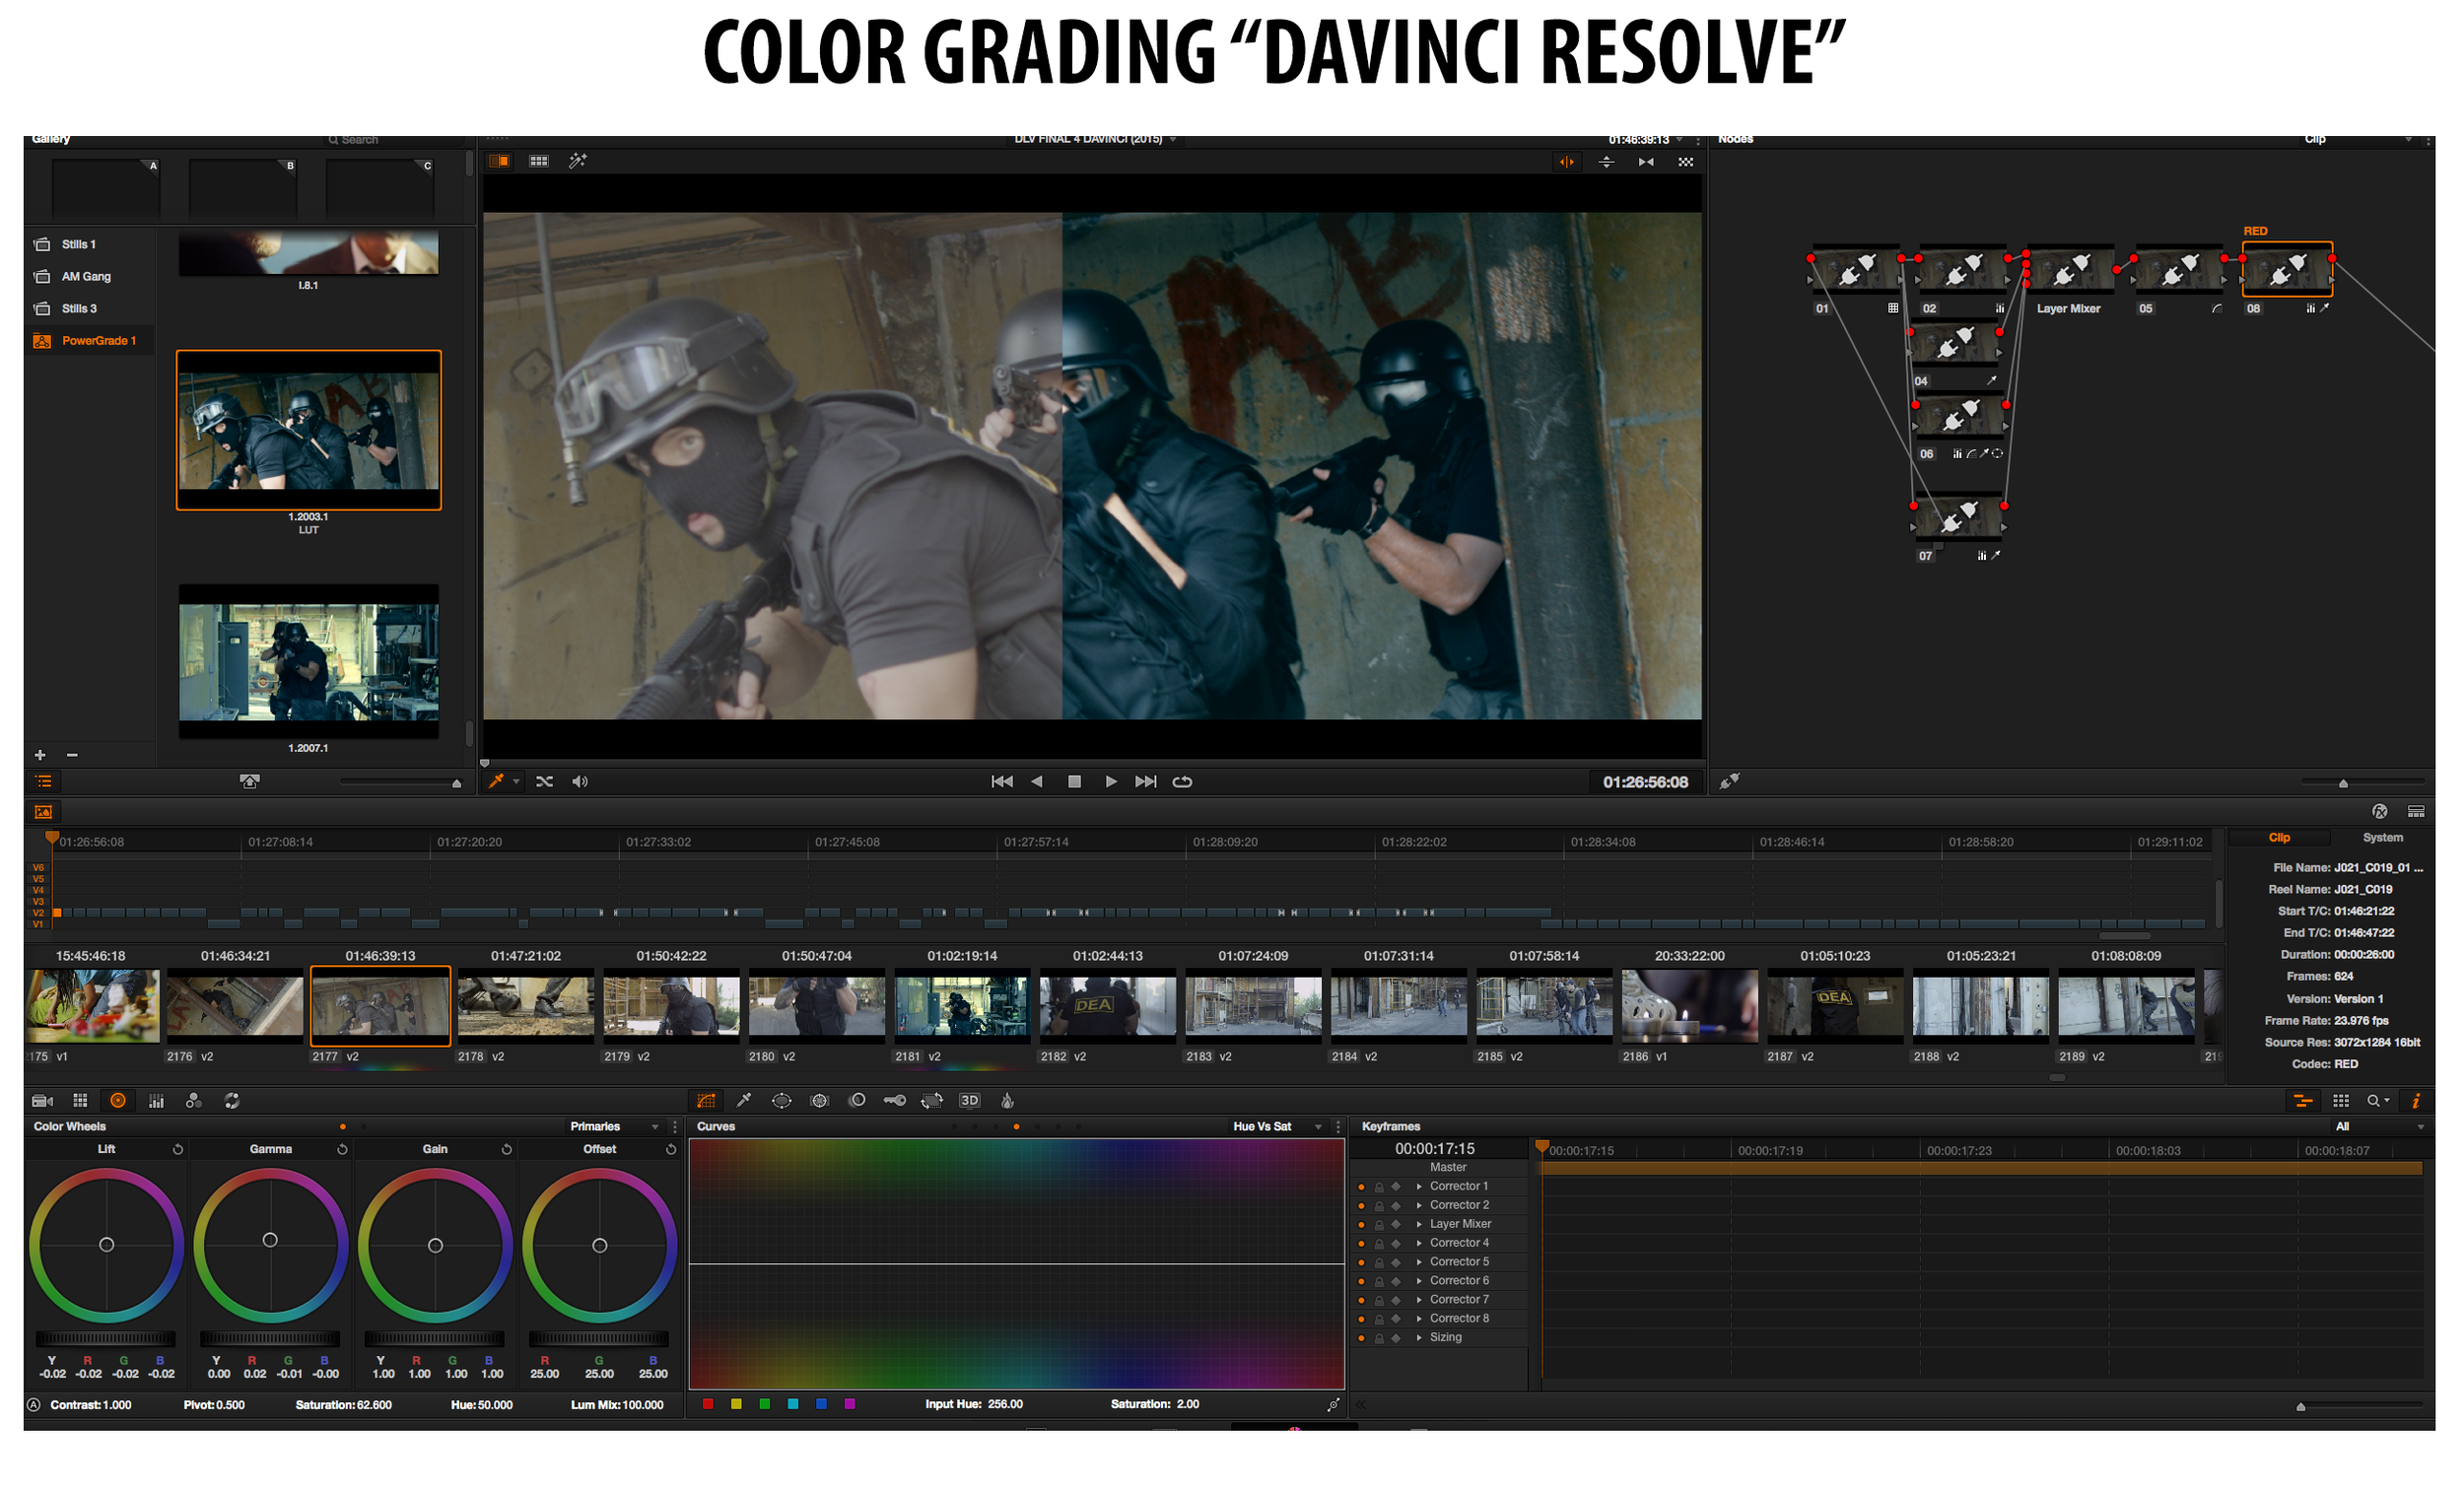This screenshot has width=2464, height=1494.
Task: Select clip 2181 thumbnail in timeline
Action: (961, 1006)
